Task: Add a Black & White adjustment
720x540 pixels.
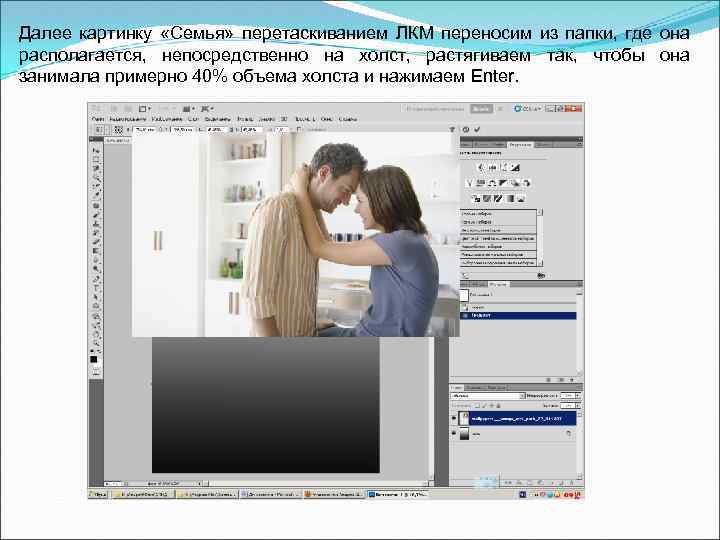Action: (x=503, y=183)
